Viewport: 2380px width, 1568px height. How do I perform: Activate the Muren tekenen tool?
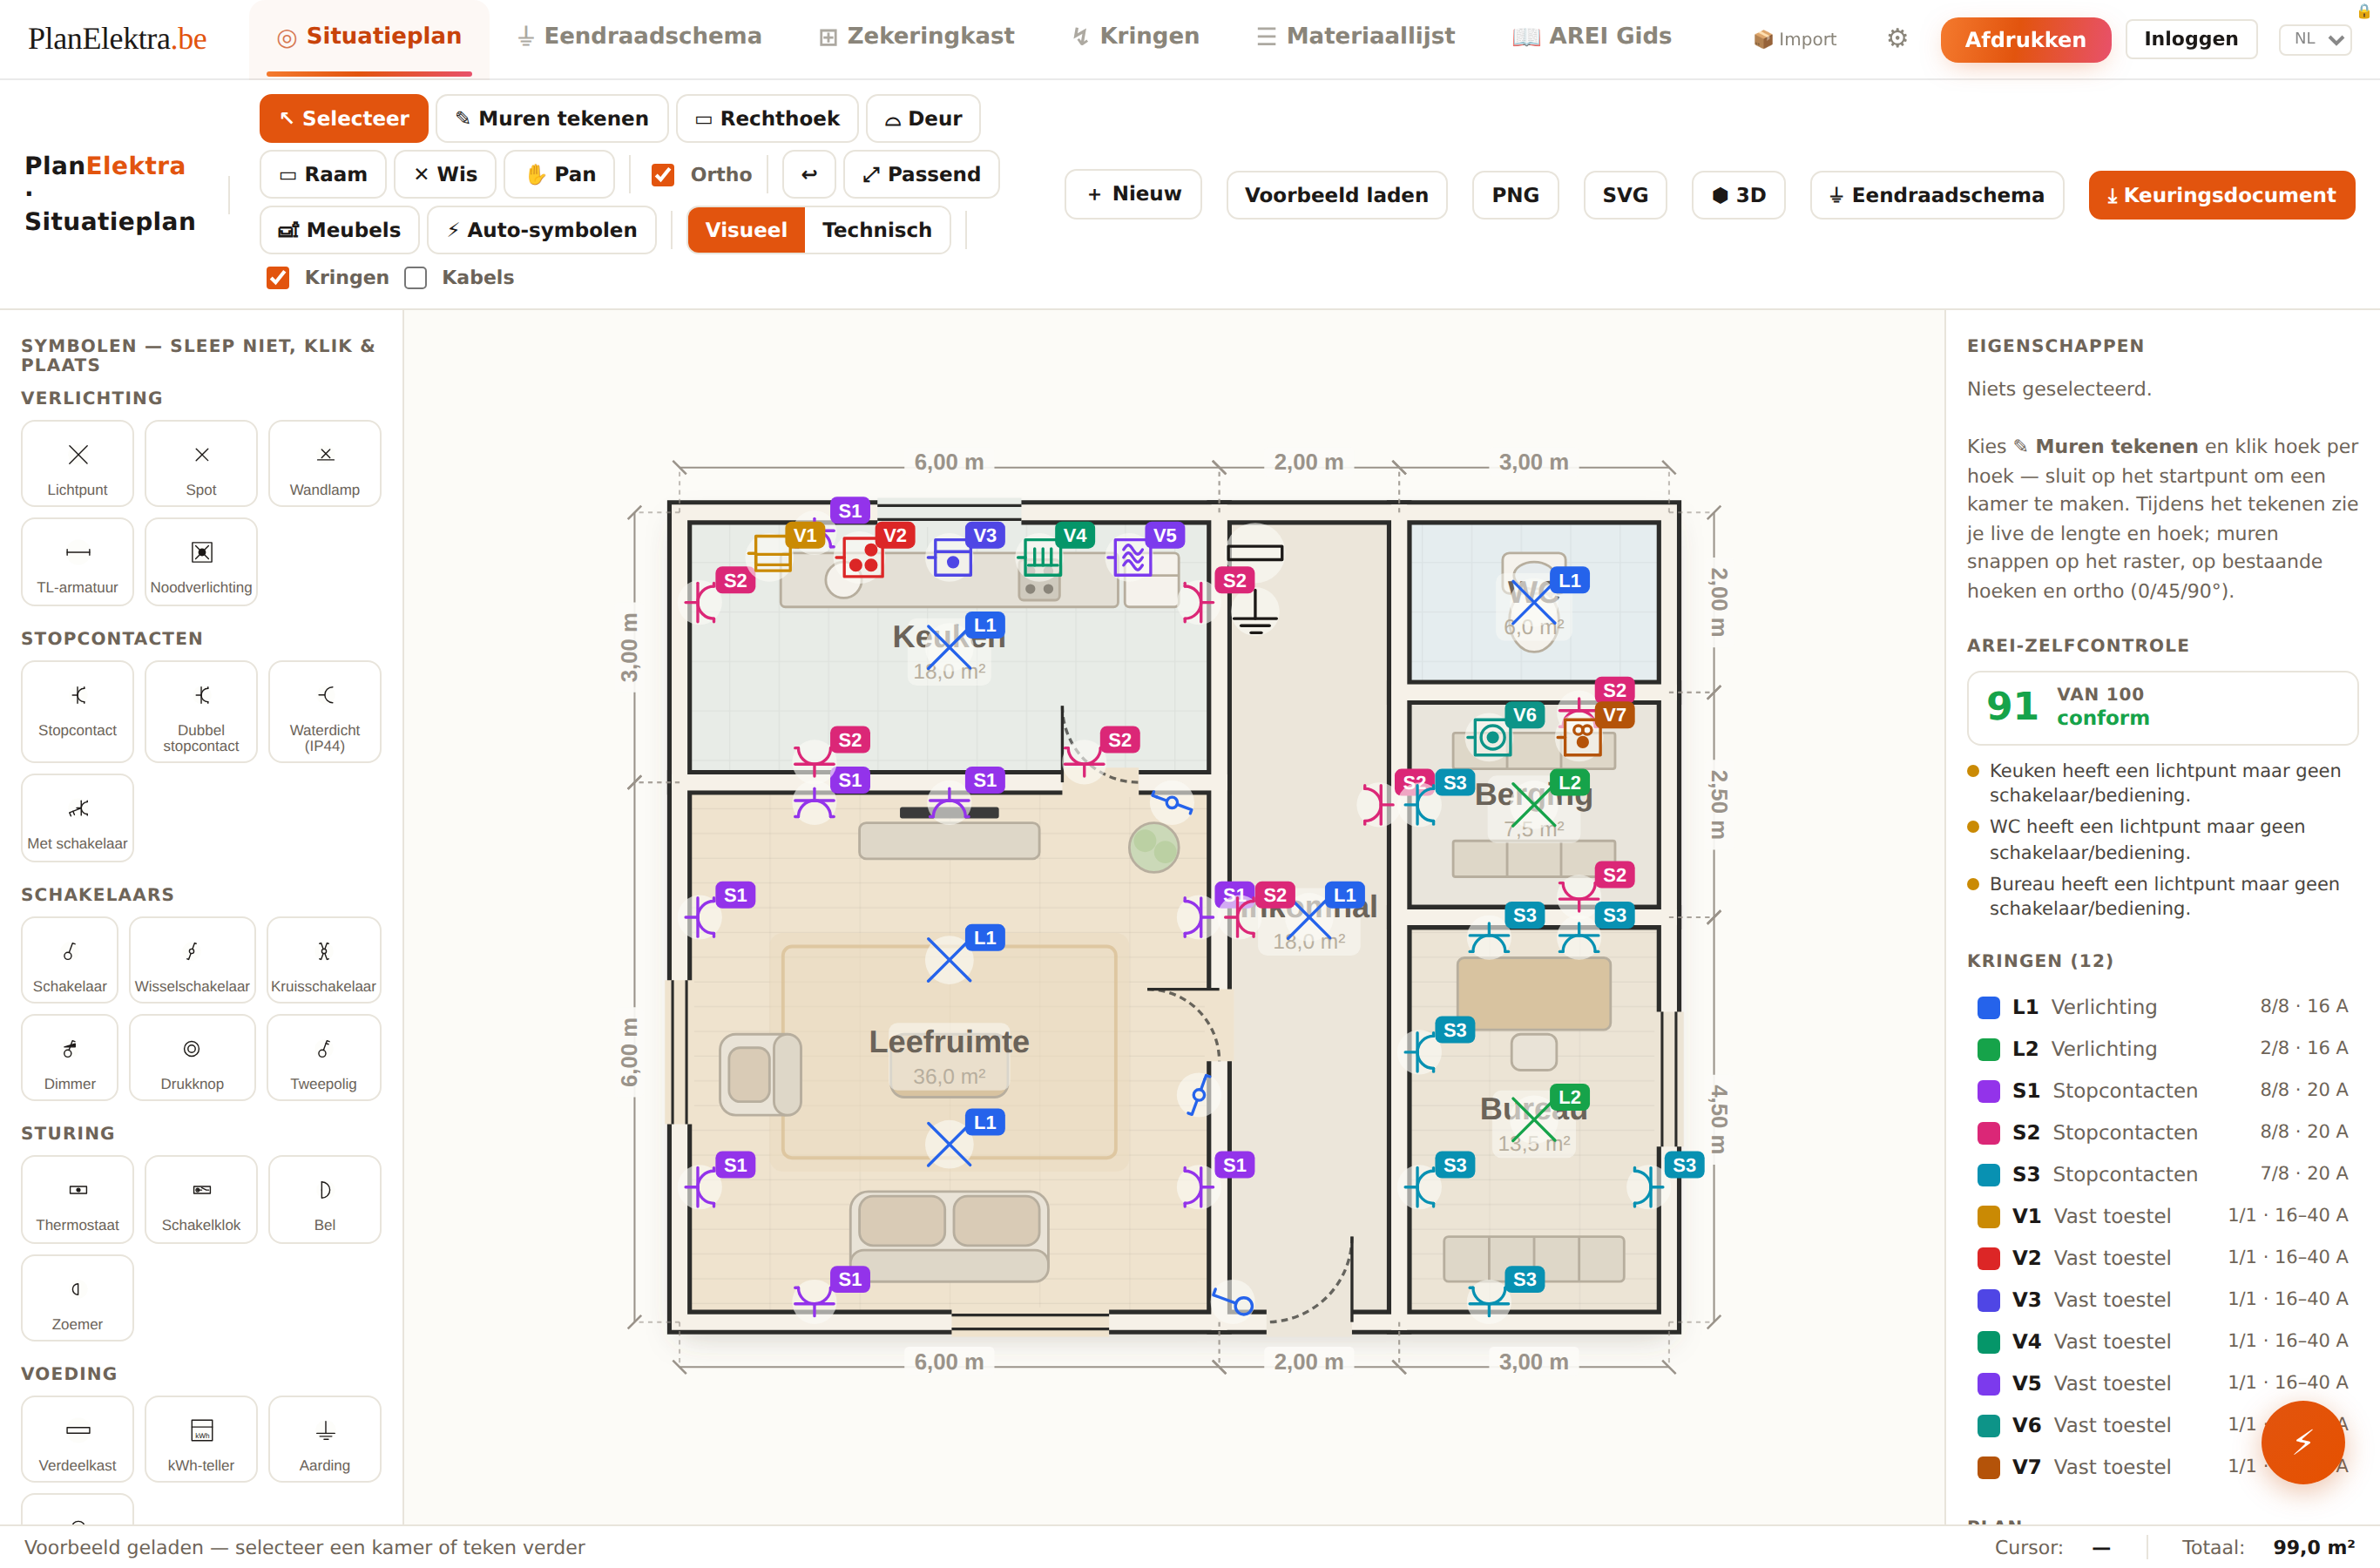[552, 119]
